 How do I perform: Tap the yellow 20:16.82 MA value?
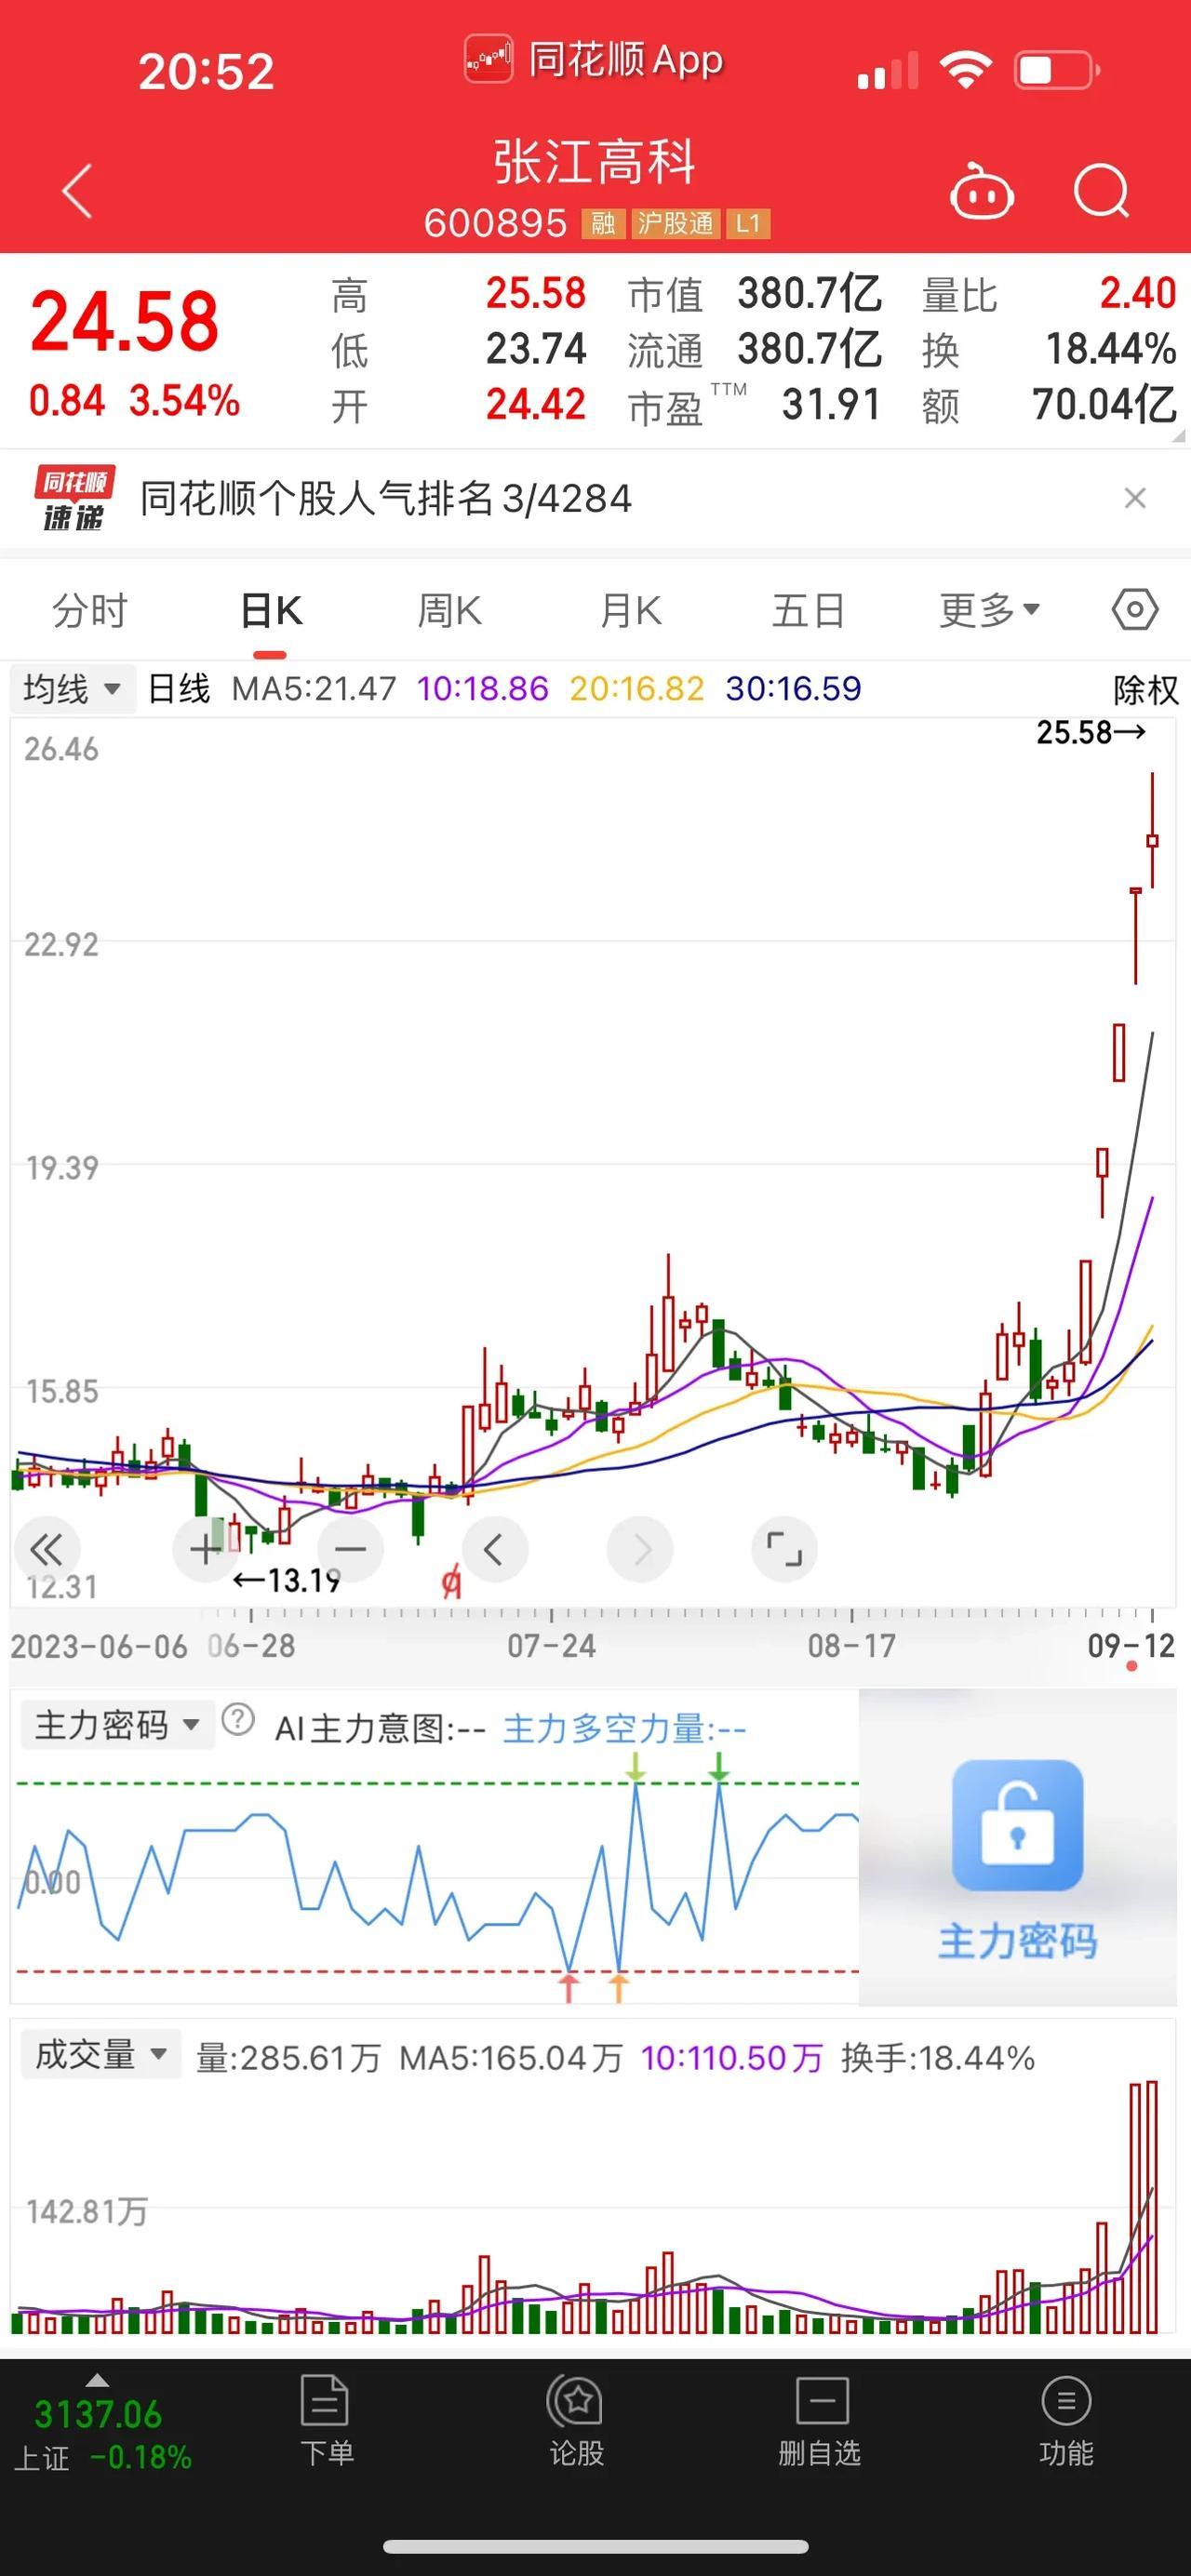(x=637, y=689)
